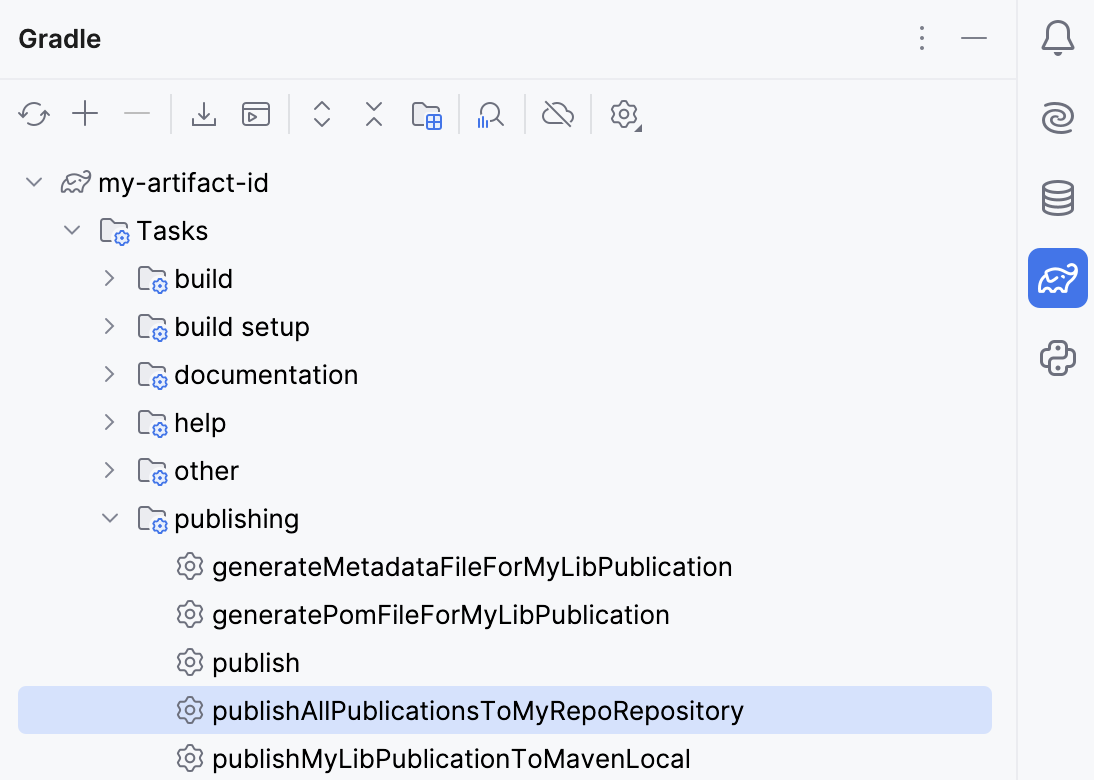
Task: Click the download sources icon
Action: [204, 114]
